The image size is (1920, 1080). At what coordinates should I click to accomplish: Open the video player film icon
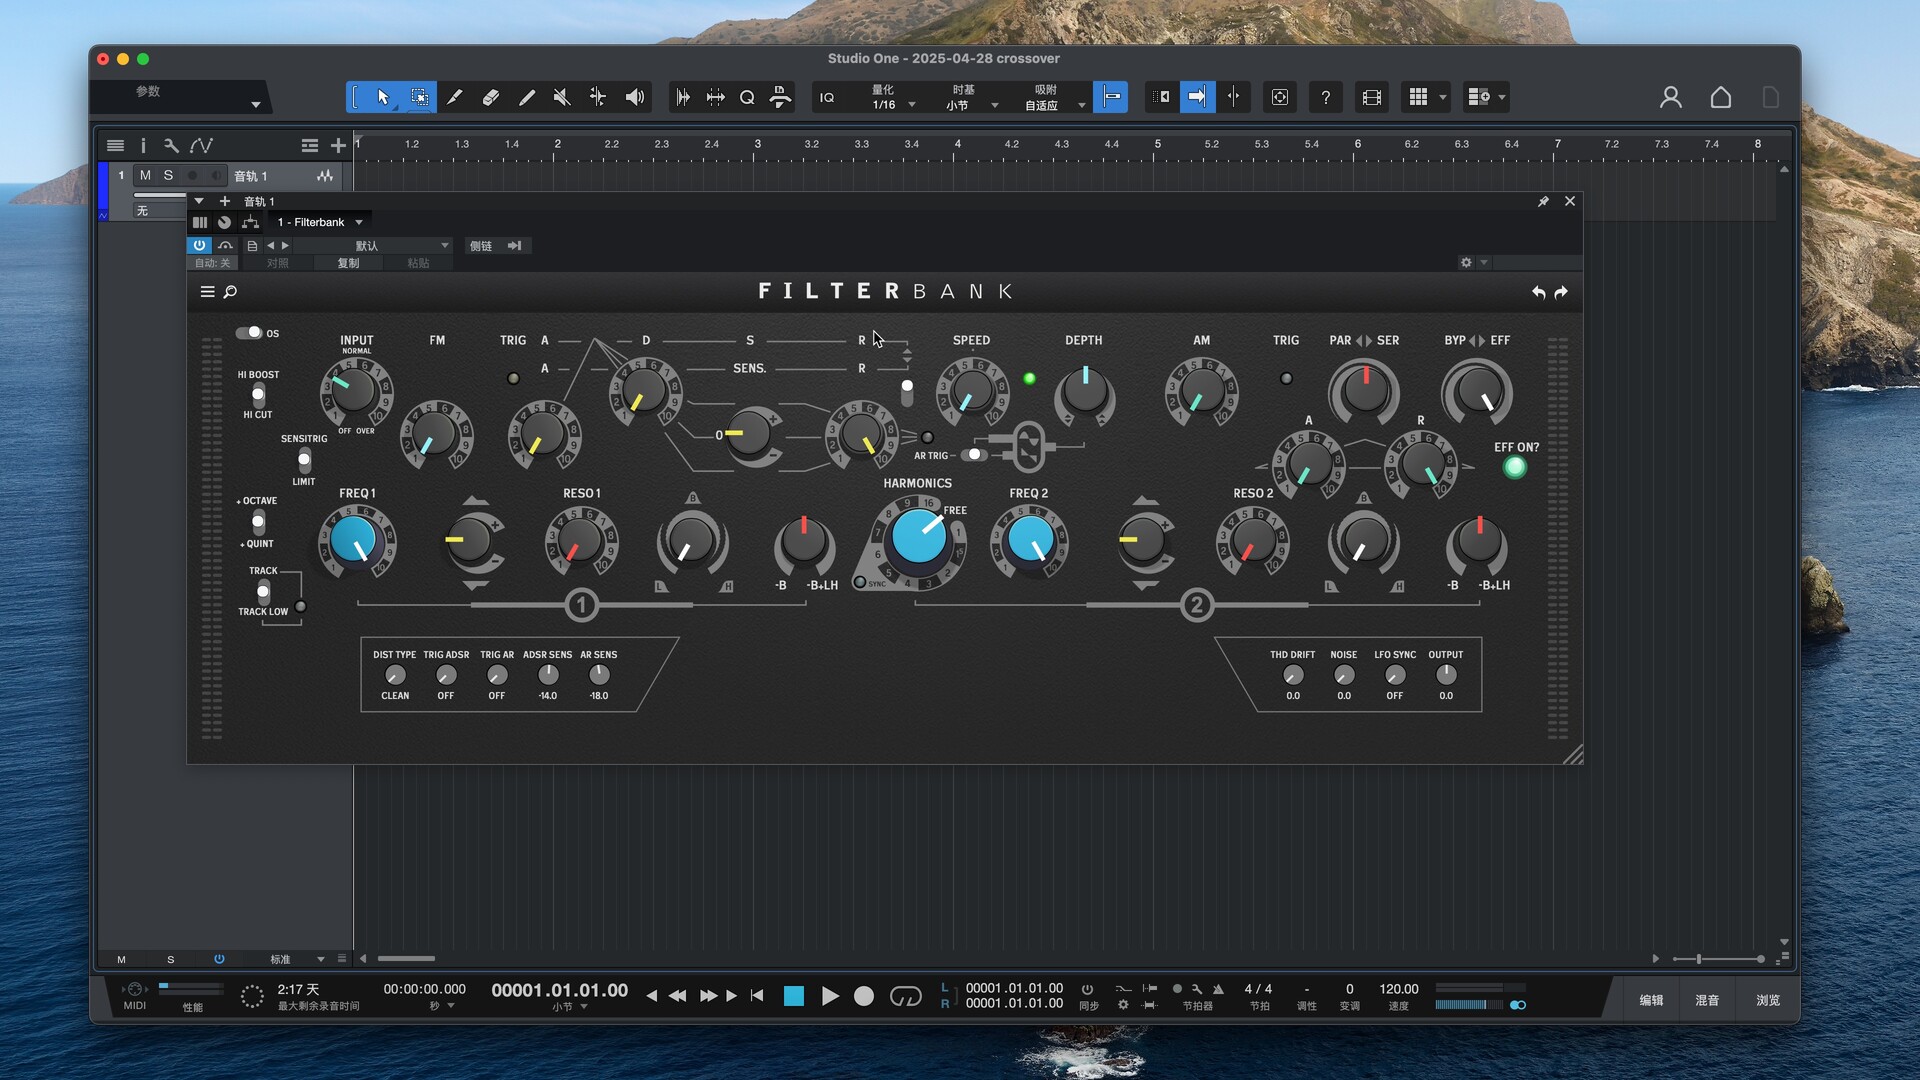[x=1371, y=97]
